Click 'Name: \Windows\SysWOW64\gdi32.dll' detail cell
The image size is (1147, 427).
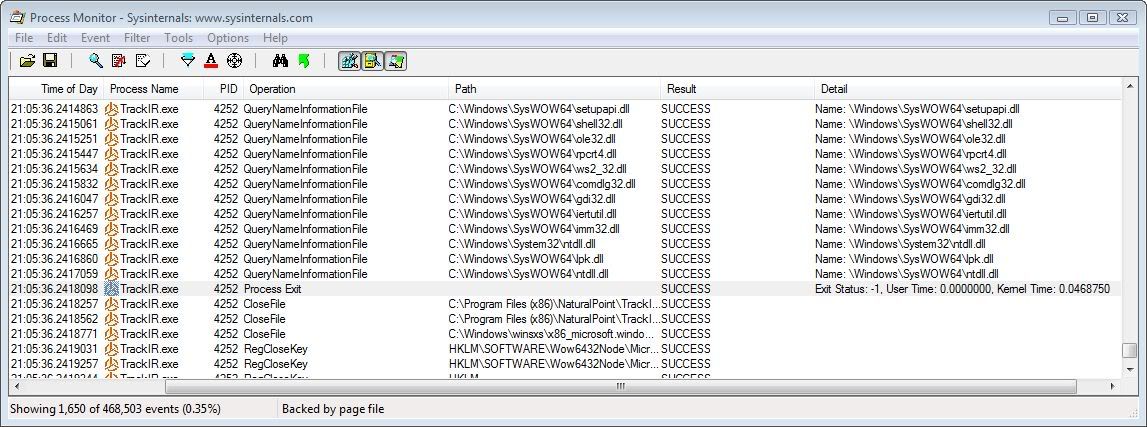click(909, 199)
